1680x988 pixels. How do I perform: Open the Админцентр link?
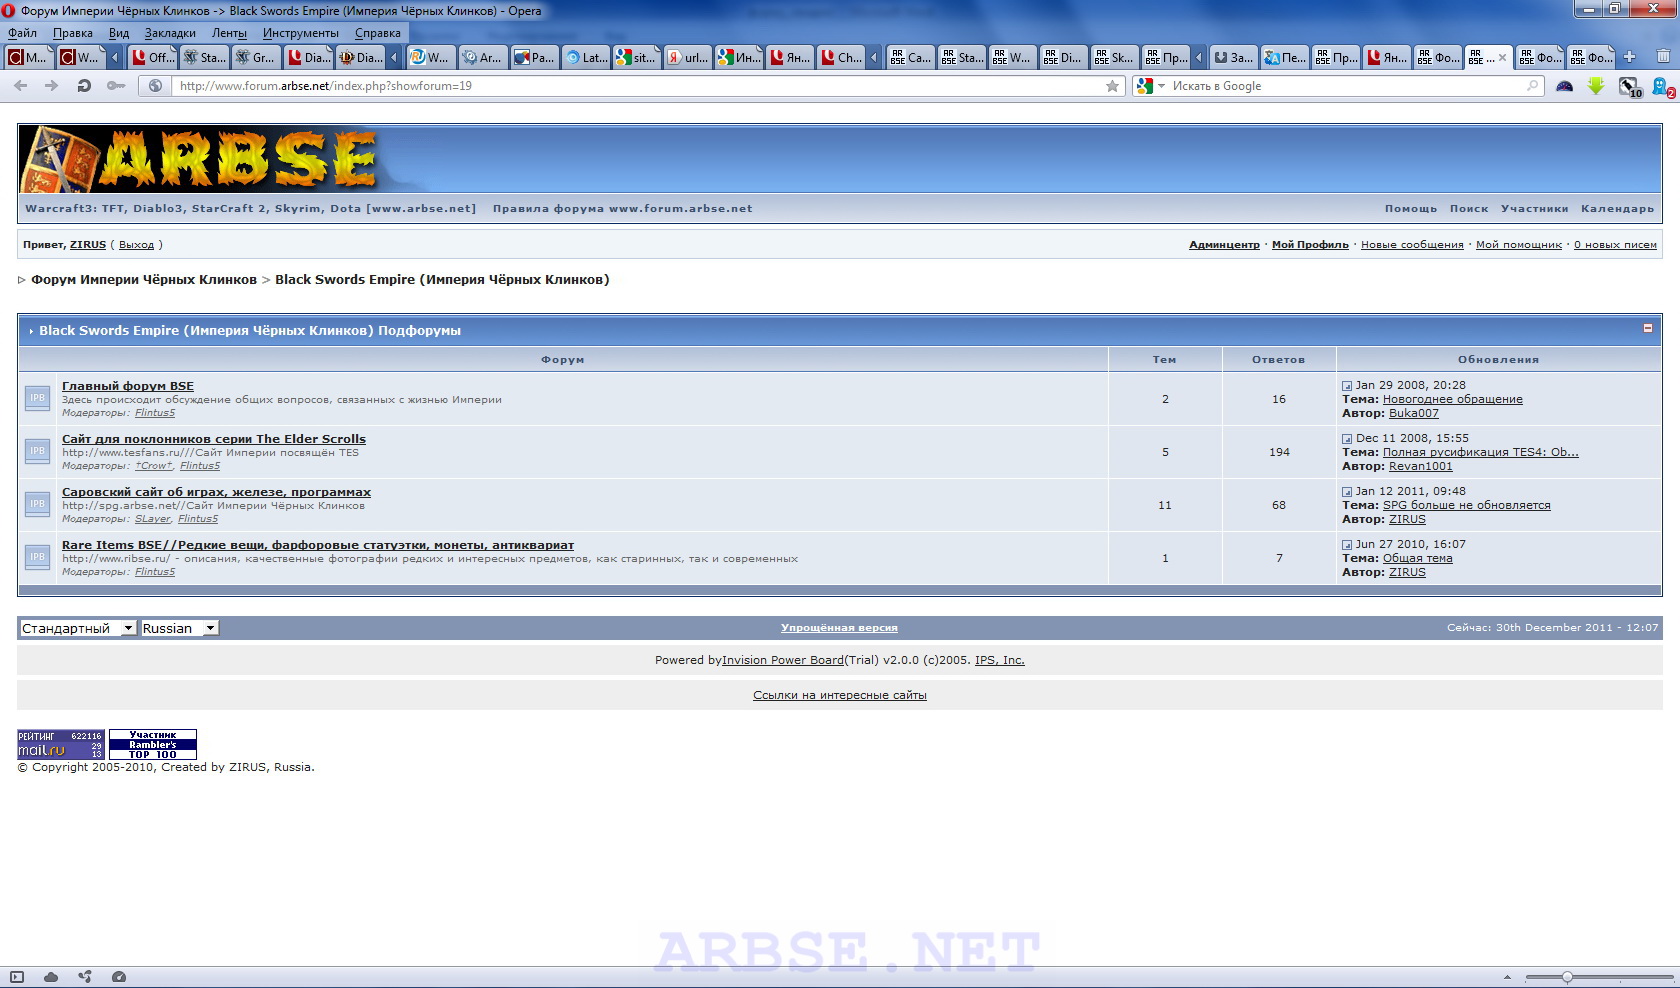coord(1224,245)
